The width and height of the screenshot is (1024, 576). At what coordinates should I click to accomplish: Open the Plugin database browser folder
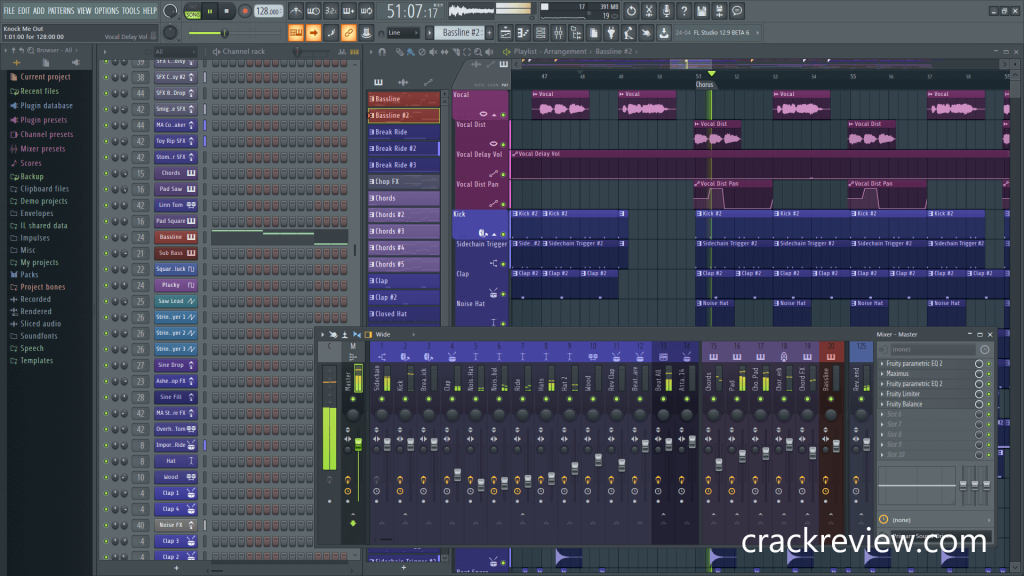point(45,105)
